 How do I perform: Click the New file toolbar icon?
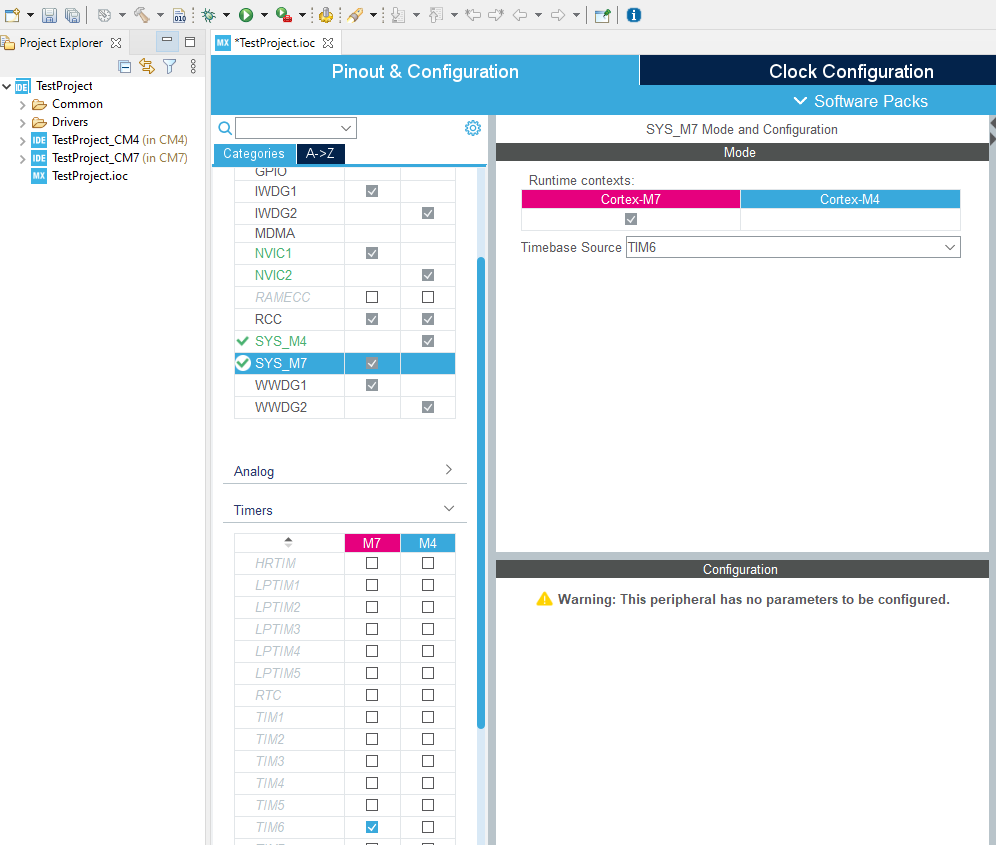(12, 15)
